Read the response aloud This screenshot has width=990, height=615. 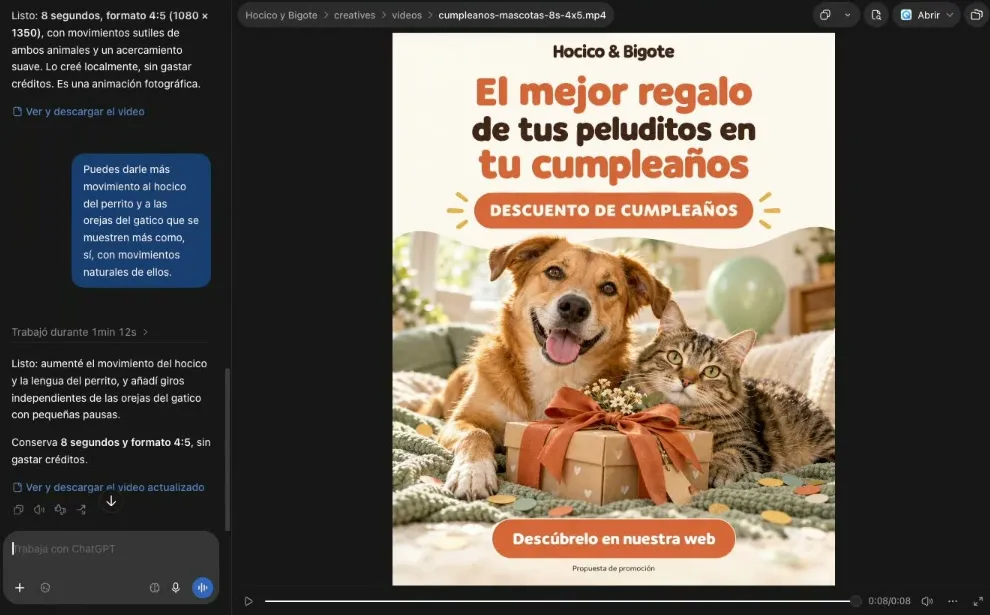click(39, 510)
